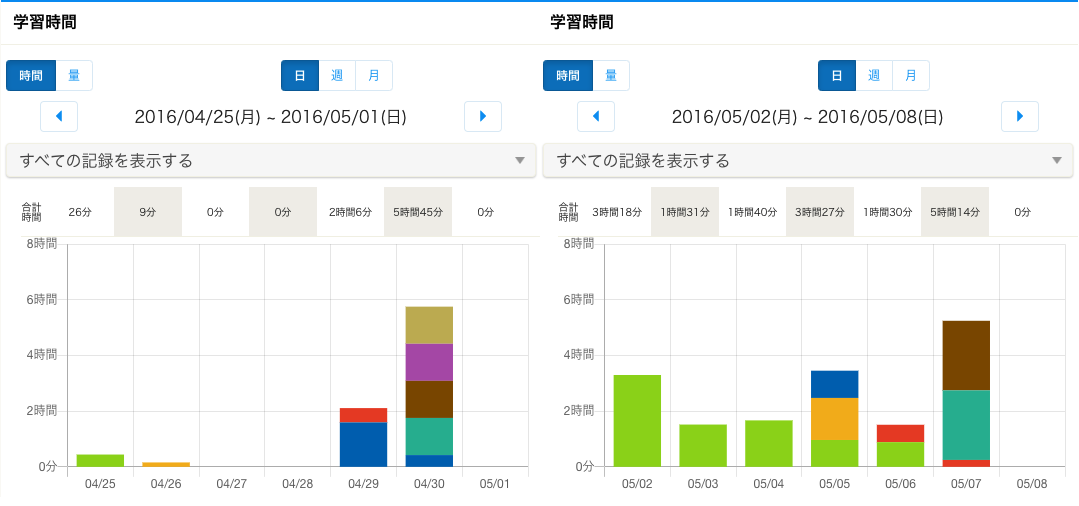Select 日 tab in right panel

click(x=837, y=76)
